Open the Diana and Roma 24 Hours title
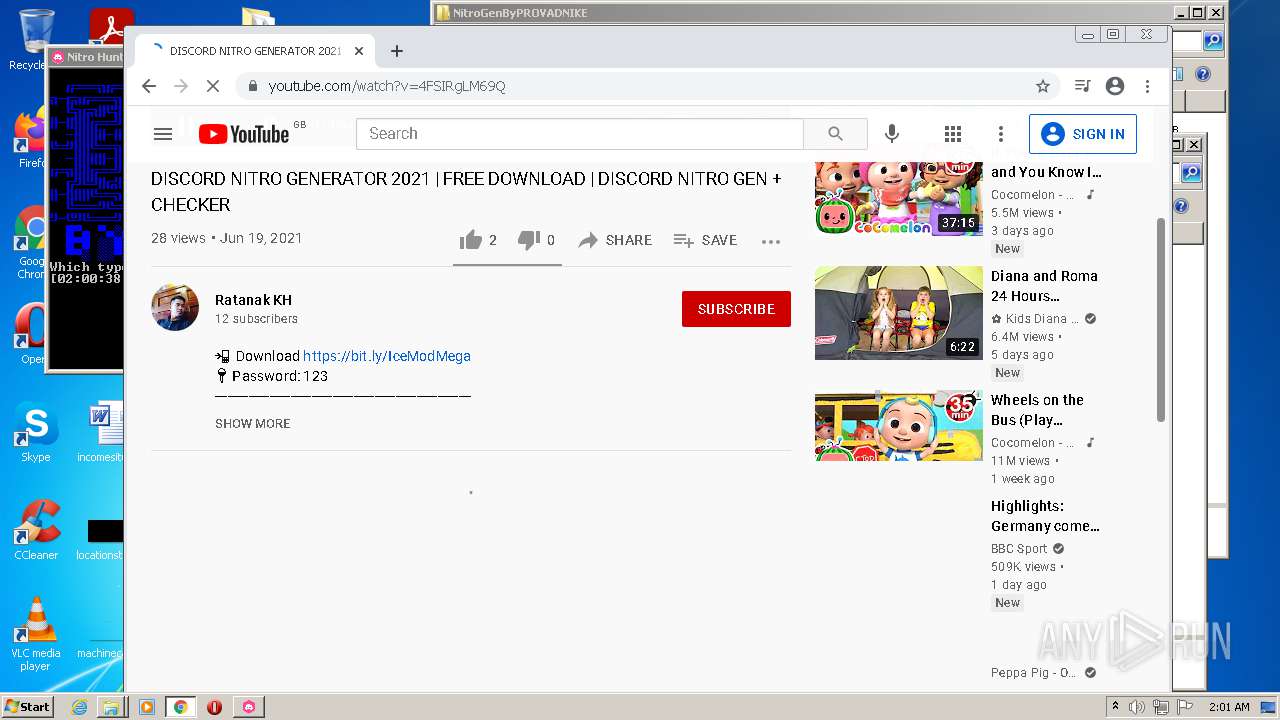Viewport: 1280px width, 720px height. point(1044,286)
